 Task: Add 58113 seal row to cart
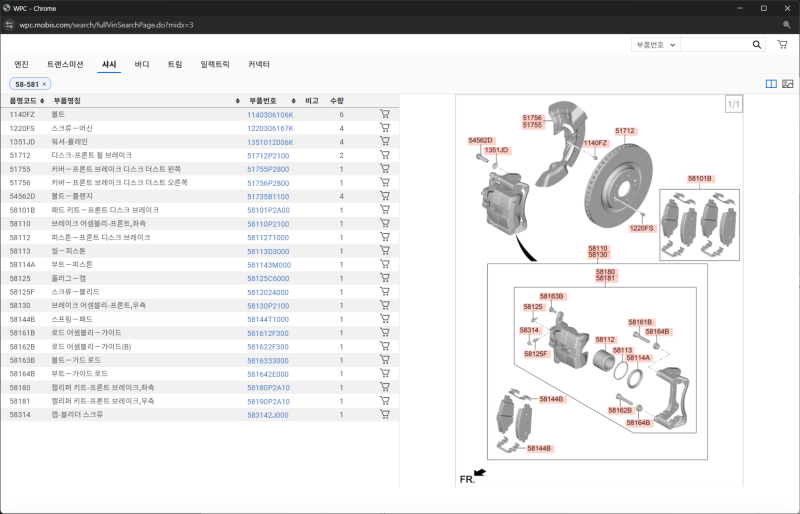[x=385, y=251]
